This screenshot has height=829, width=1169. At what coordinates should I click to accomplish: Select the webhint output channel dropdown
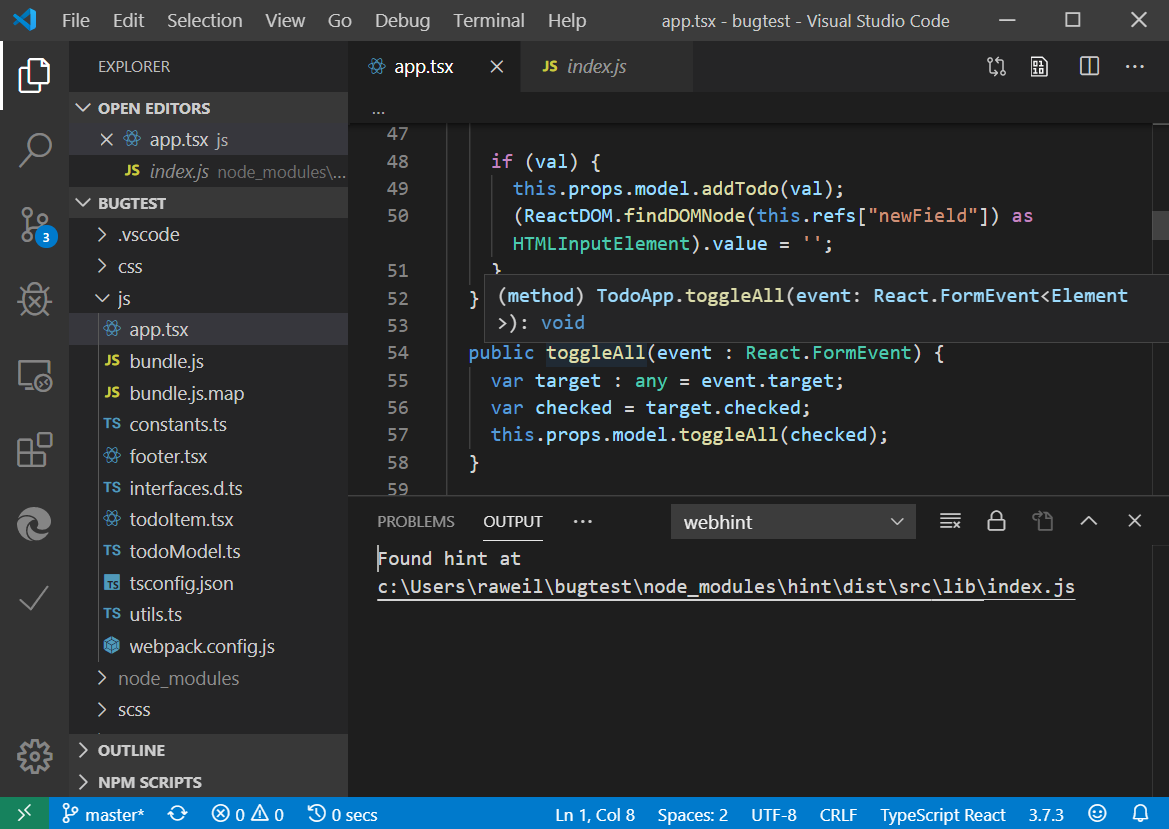click(793, 522)
